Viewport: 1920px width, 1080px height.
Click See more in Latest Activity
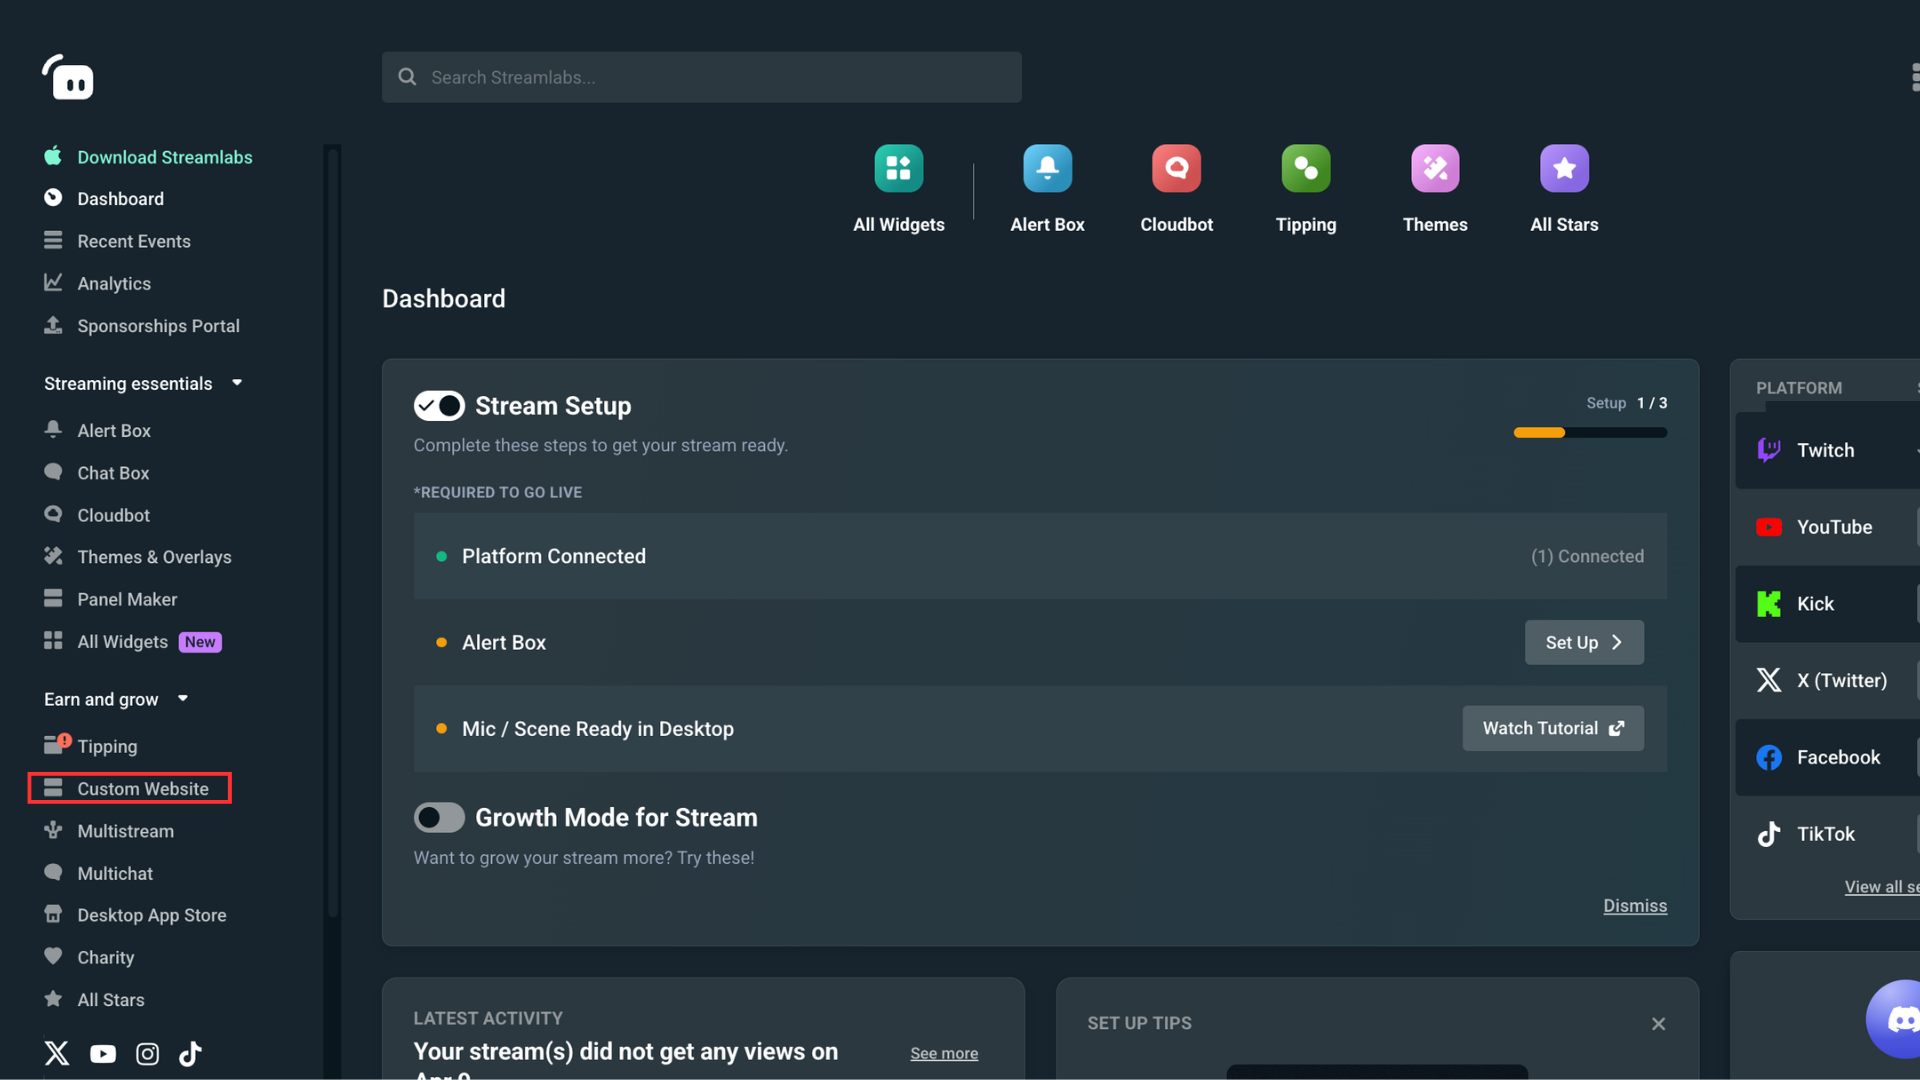[944, 1053]
